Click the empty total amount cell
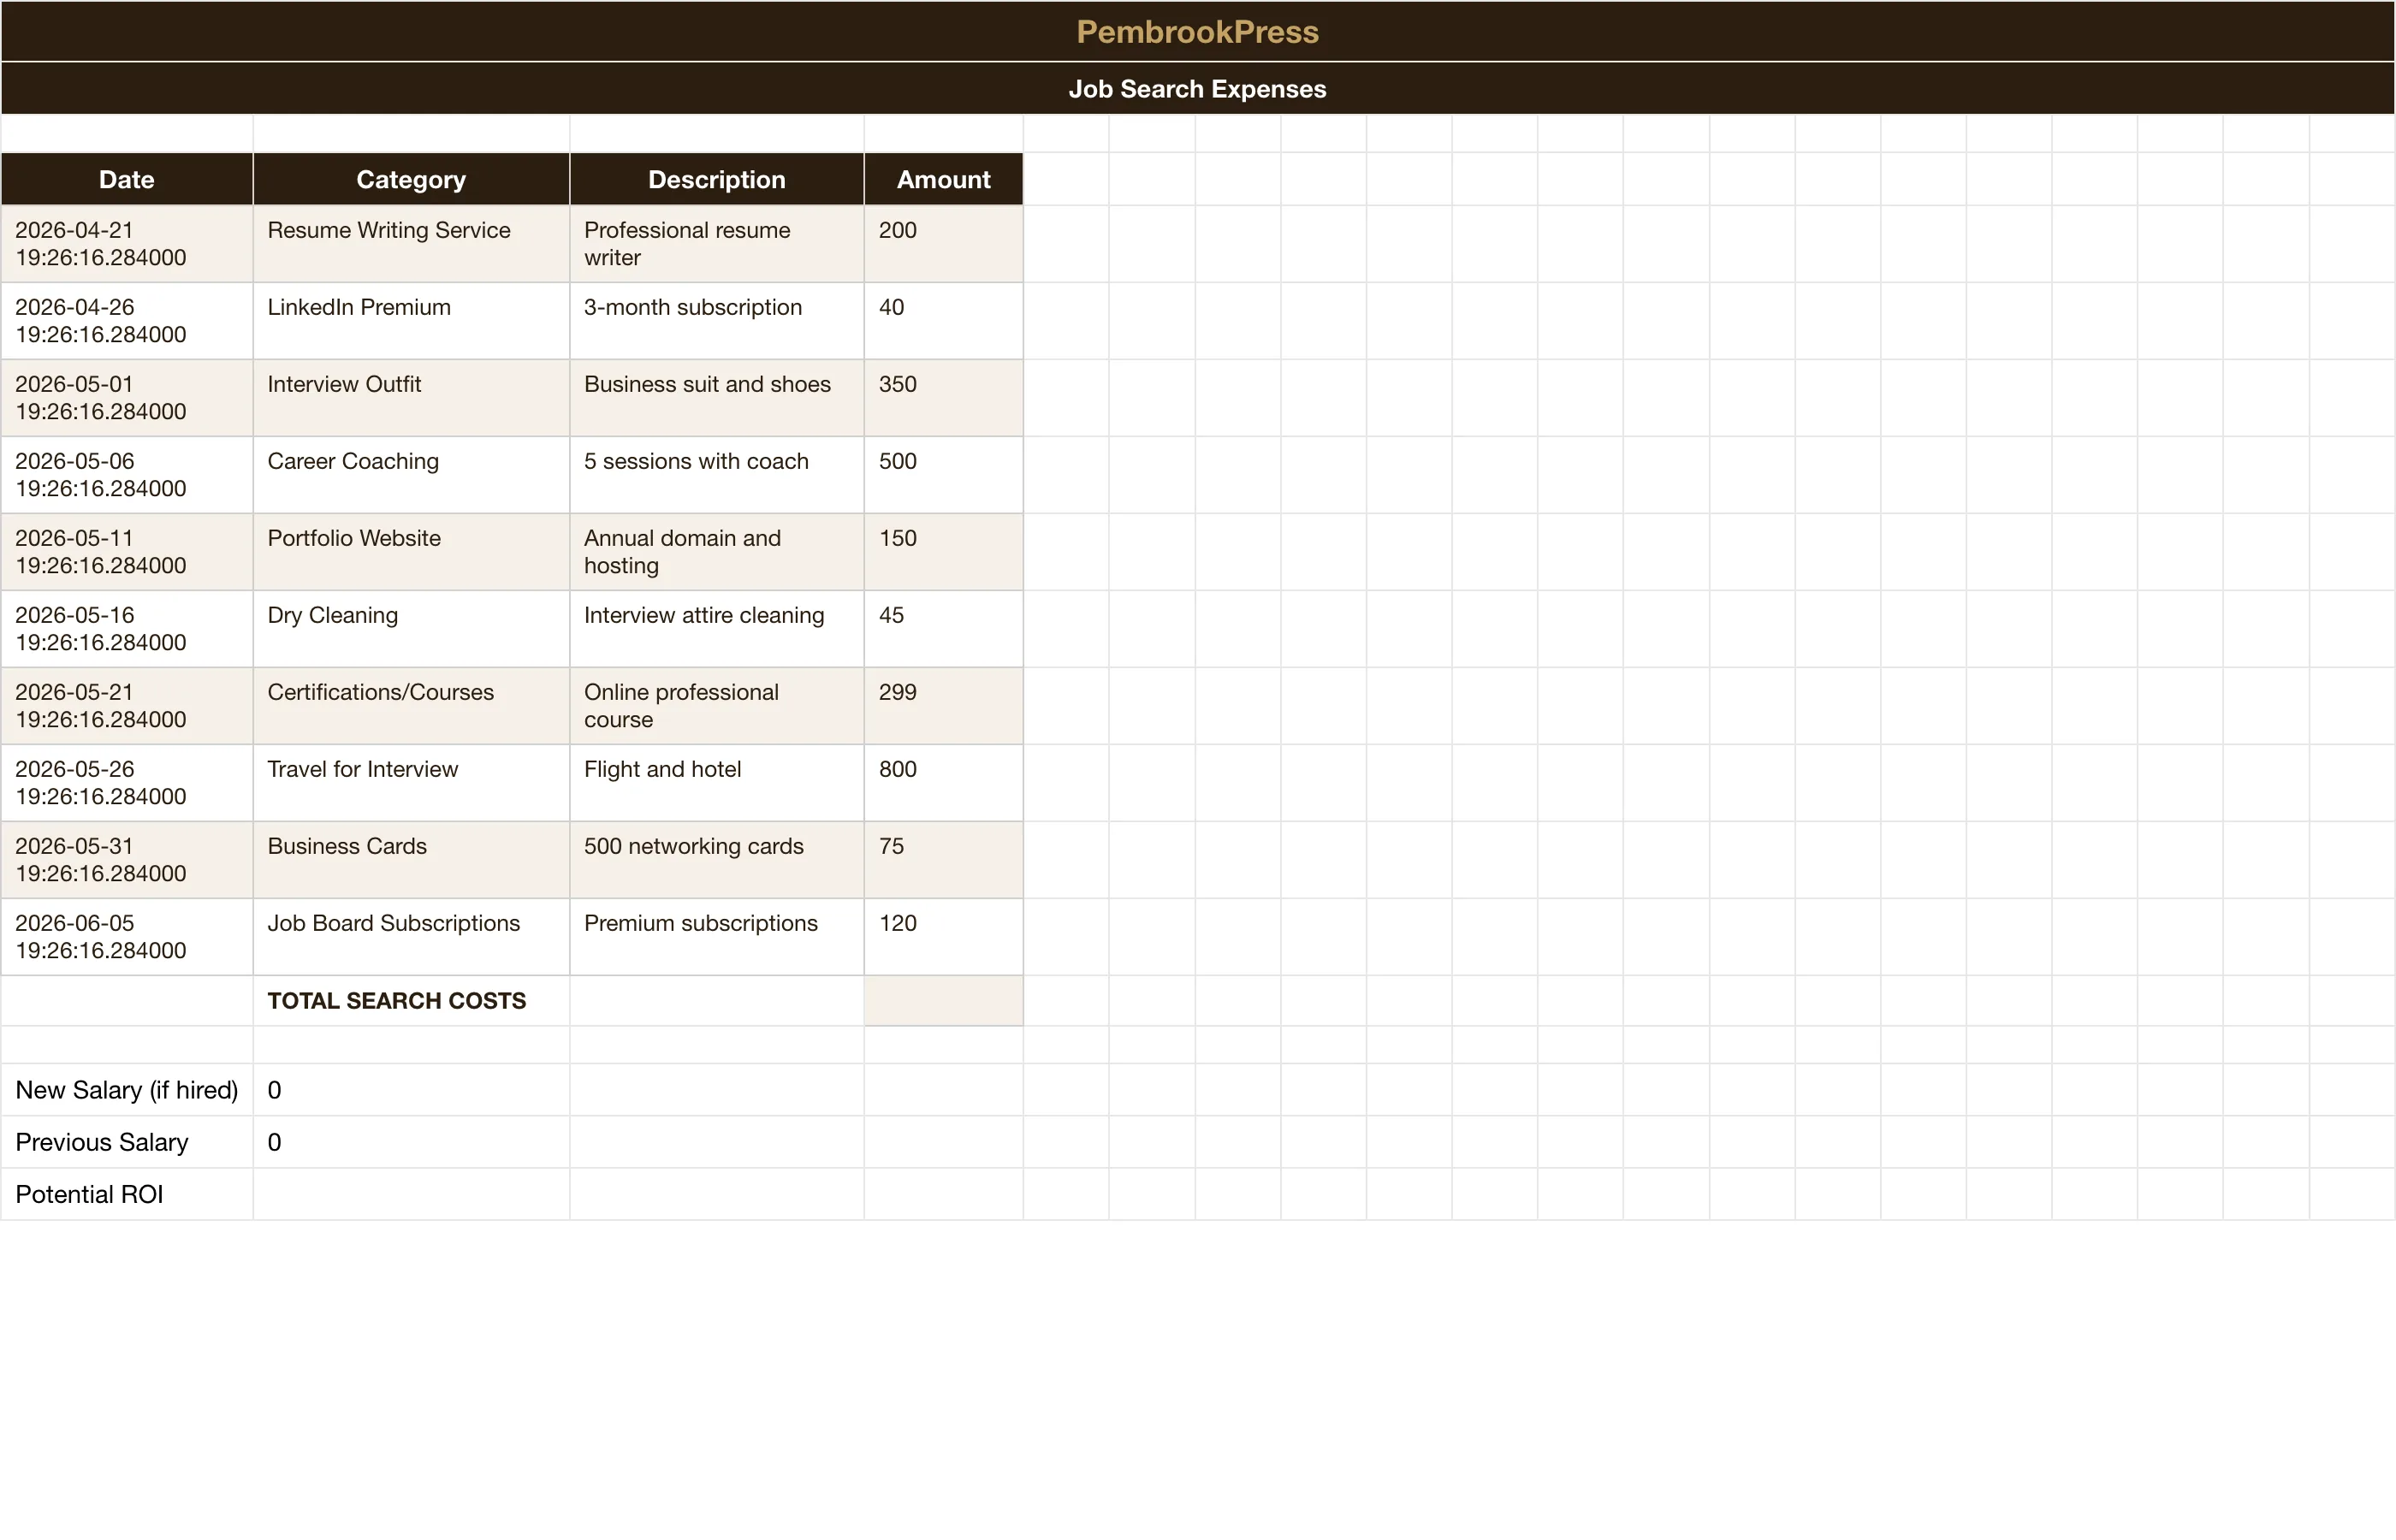This screenshot has width=2396, height=1540. pyautogui.click(x=944, y=1001)
